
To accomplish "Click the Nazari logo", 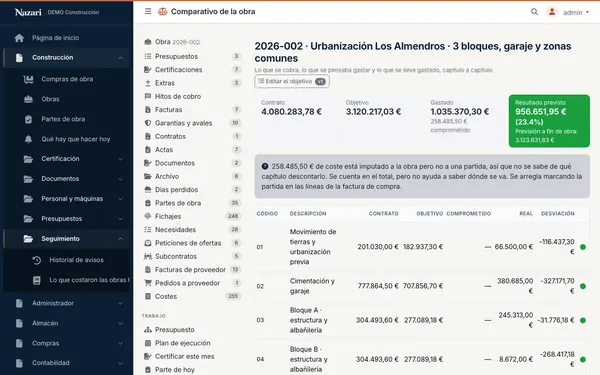I will tap(28, 12).
